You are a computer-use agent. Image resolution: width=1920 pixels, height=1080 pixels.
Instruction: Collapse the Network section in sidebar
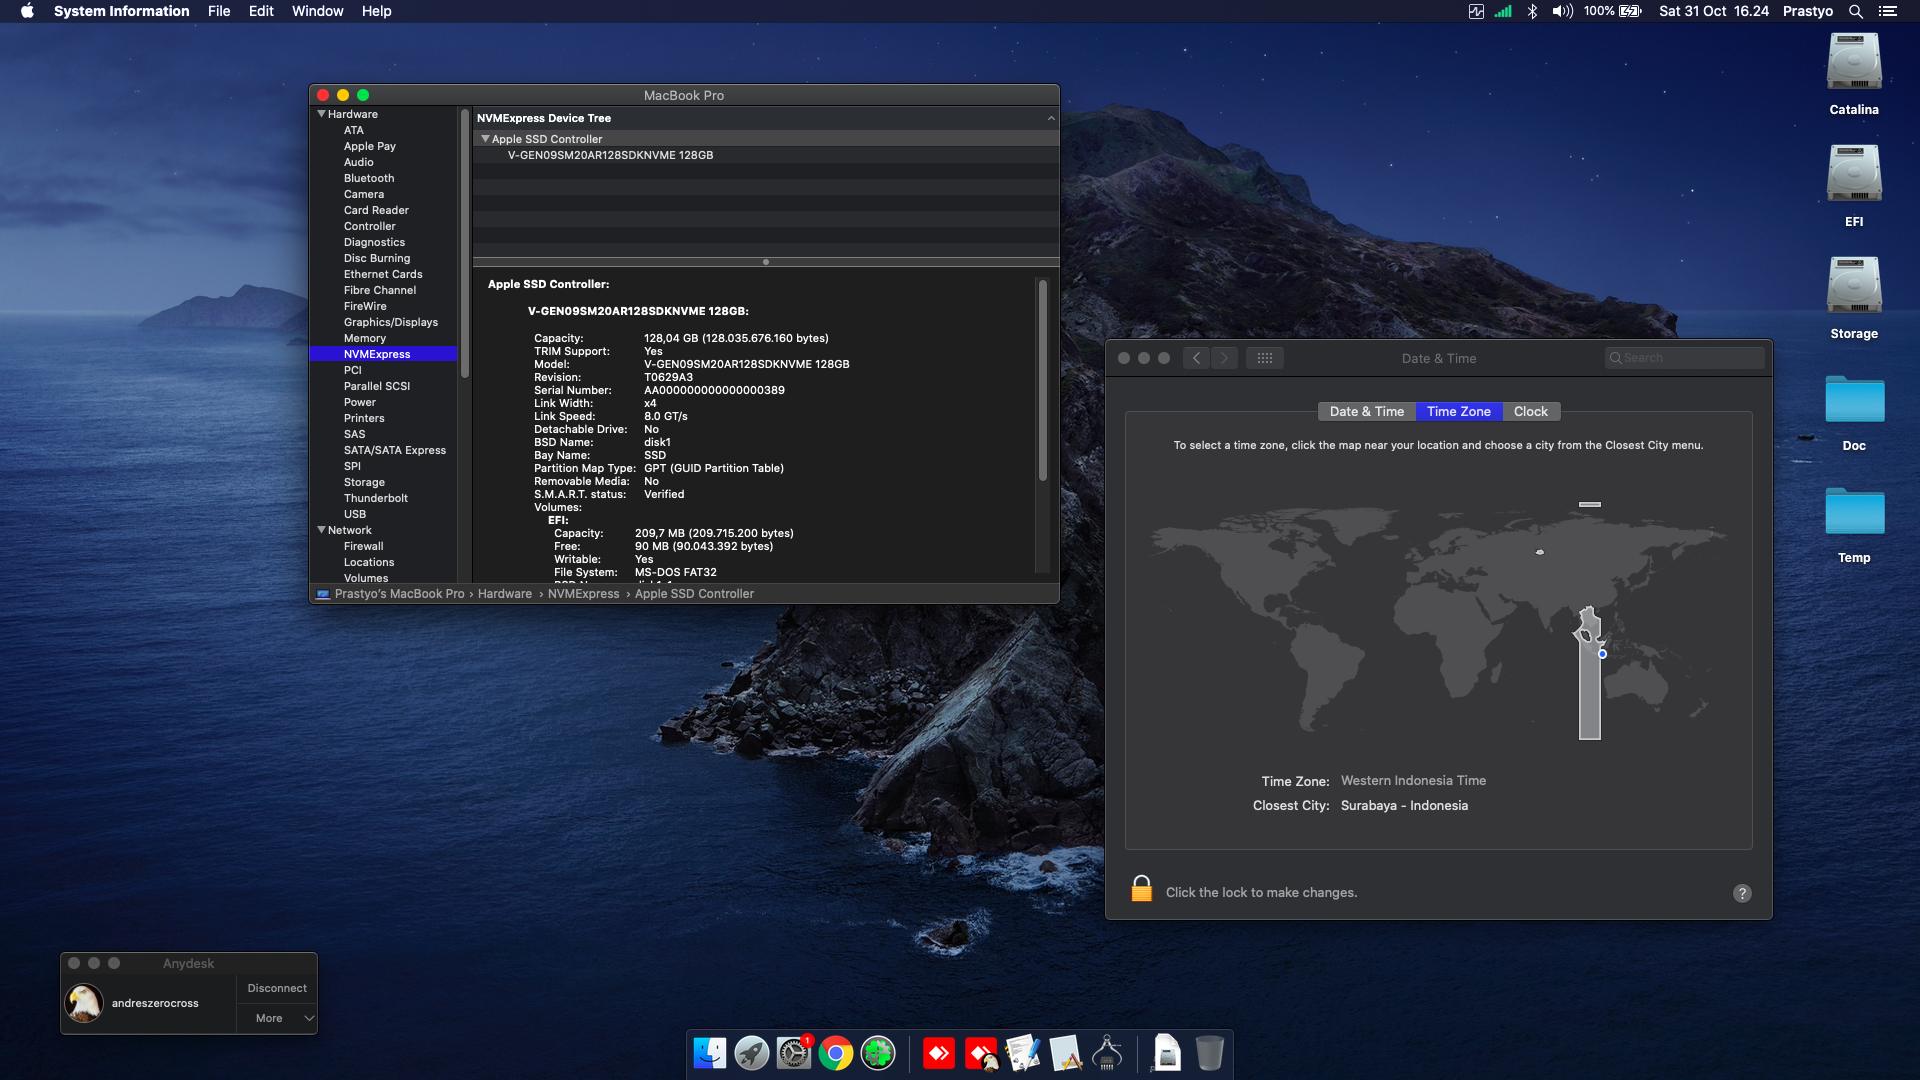click(322, 530)
